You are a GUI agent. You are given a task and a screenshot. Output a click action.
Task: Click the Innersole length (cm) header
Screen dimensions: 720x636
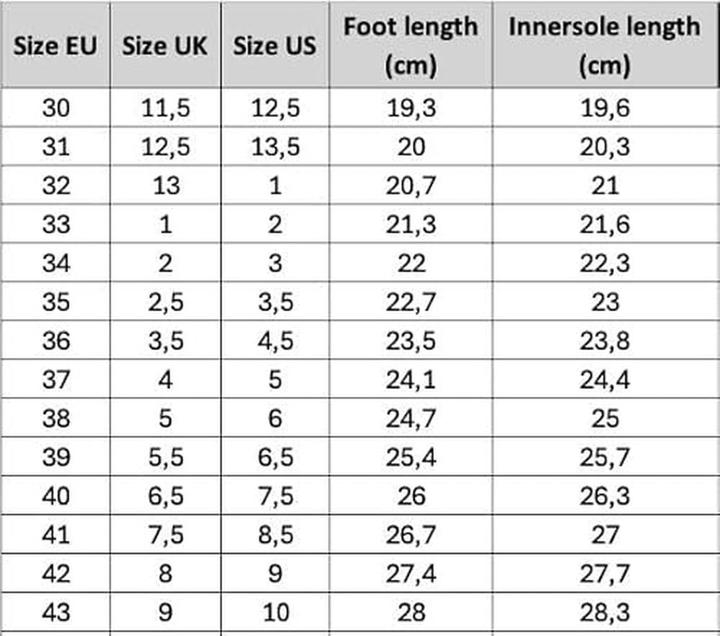(x=605, y=46)
